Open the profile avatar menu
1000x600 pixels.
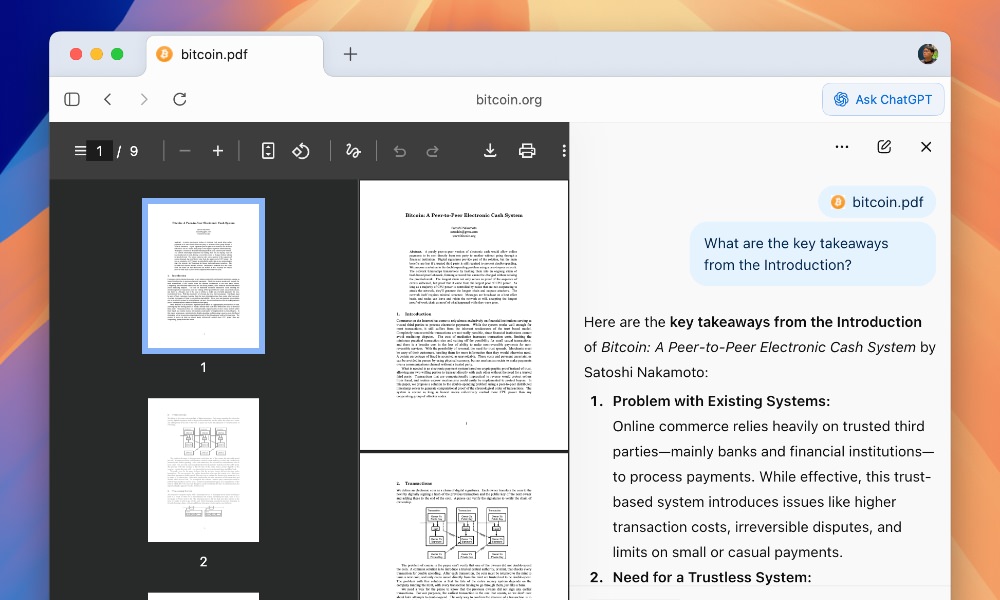[x=928, y=54]
